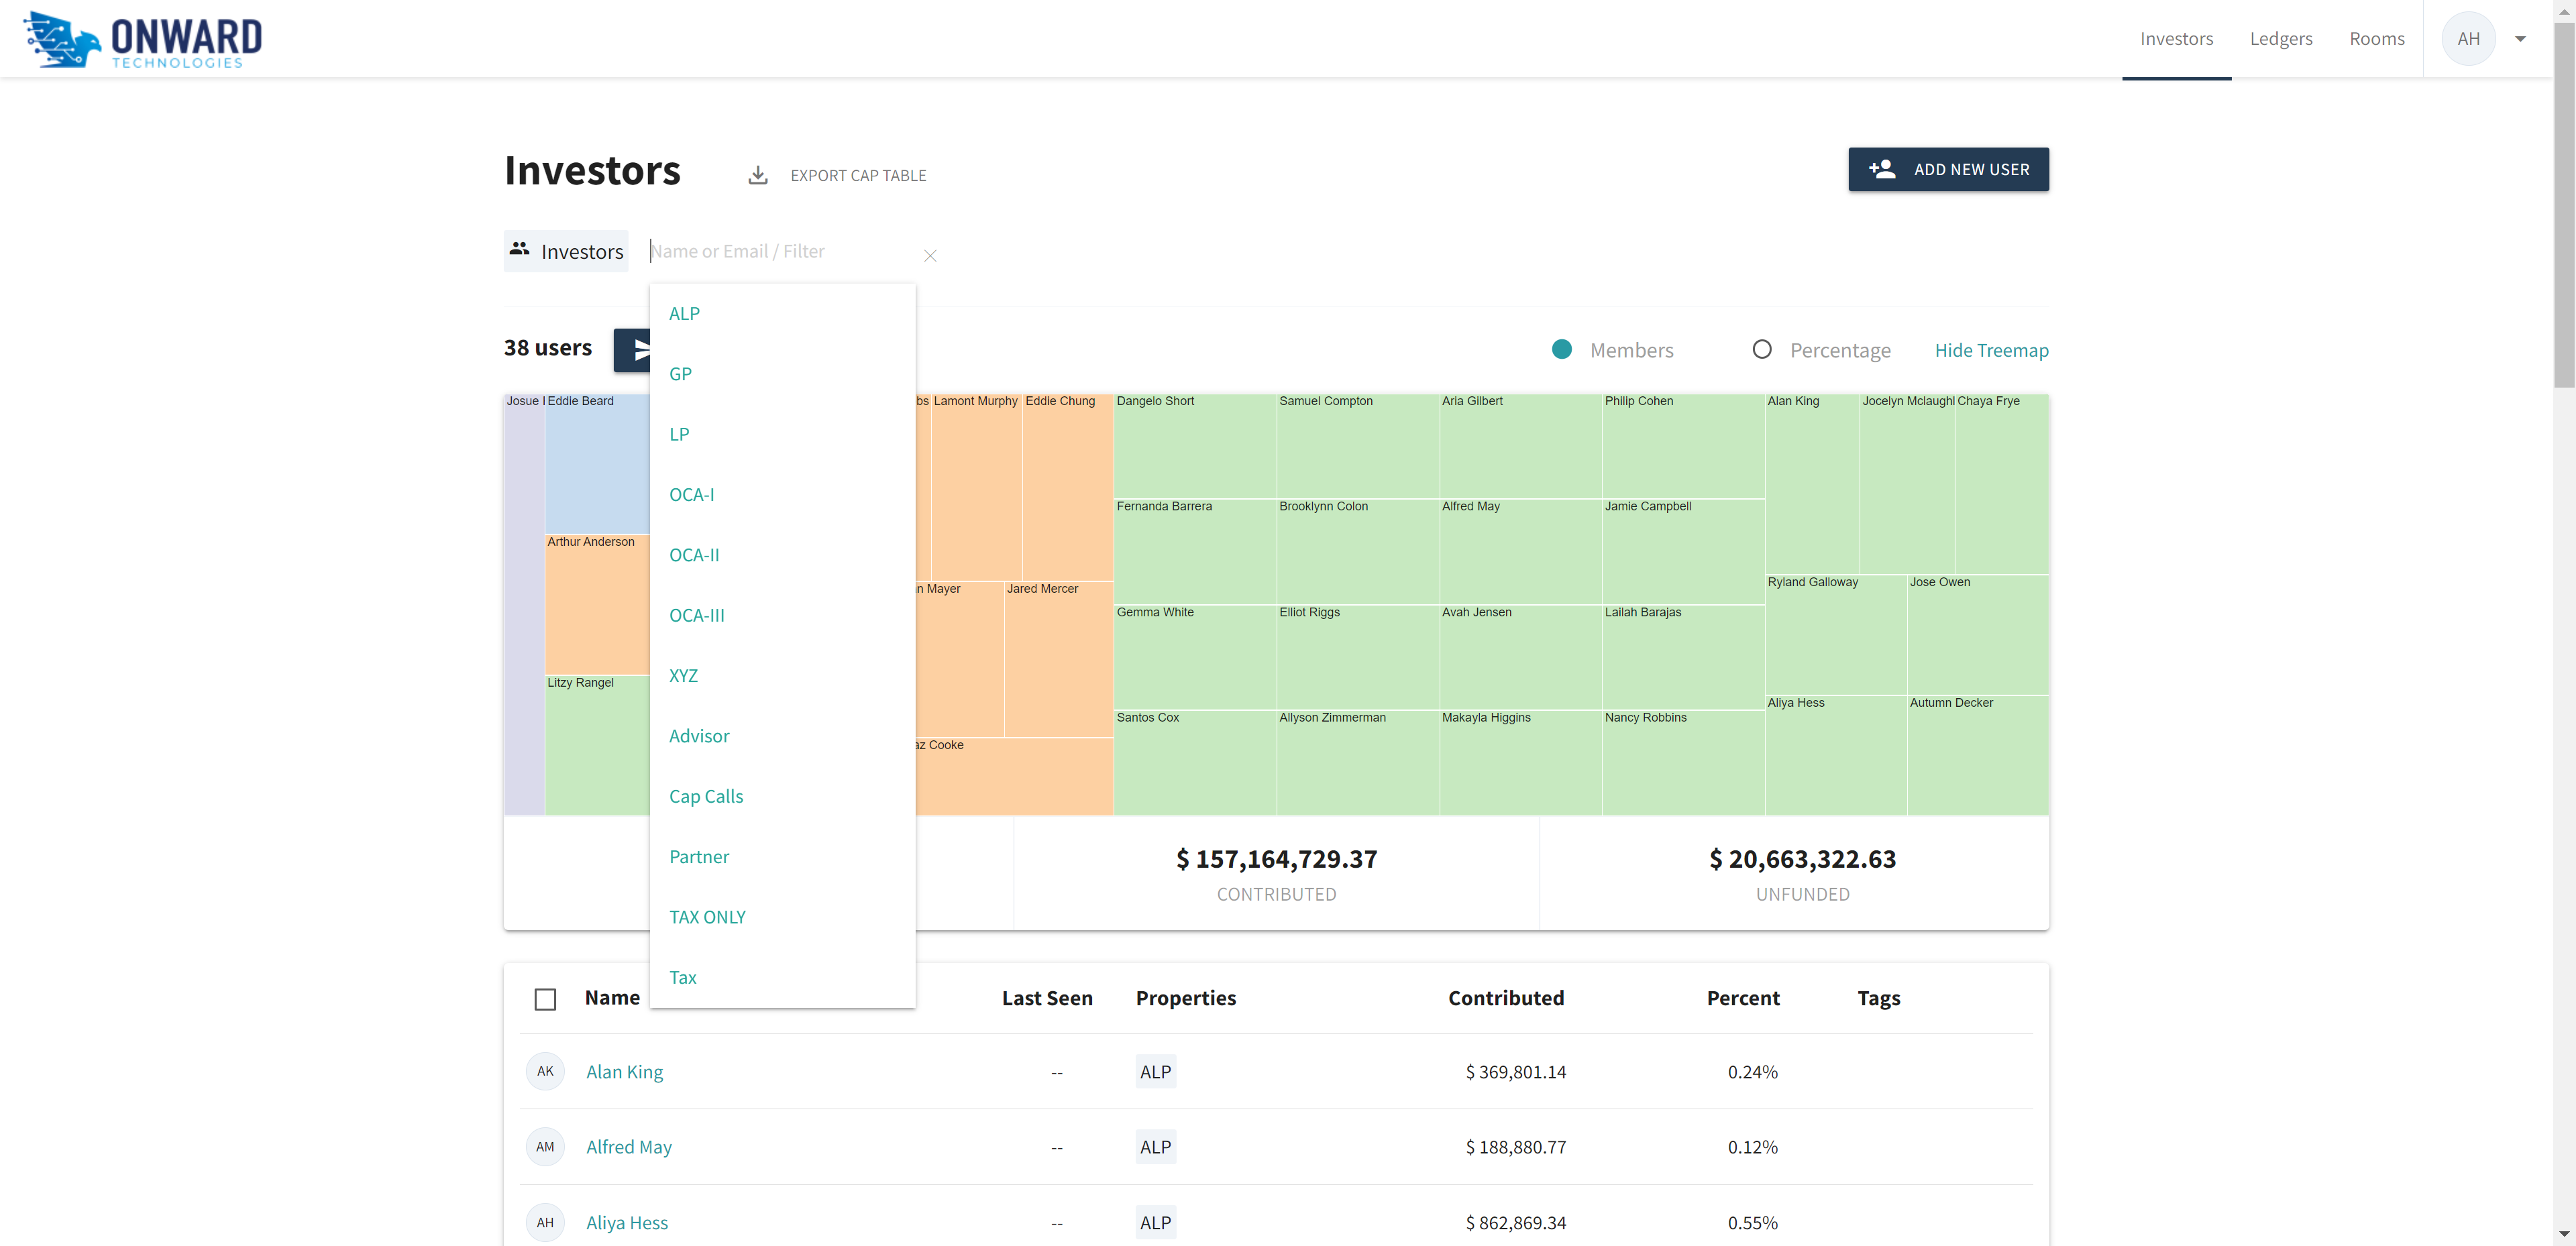Choose XYZ filter option
Screen dimensions: 2576x1246
click(783, 676)
